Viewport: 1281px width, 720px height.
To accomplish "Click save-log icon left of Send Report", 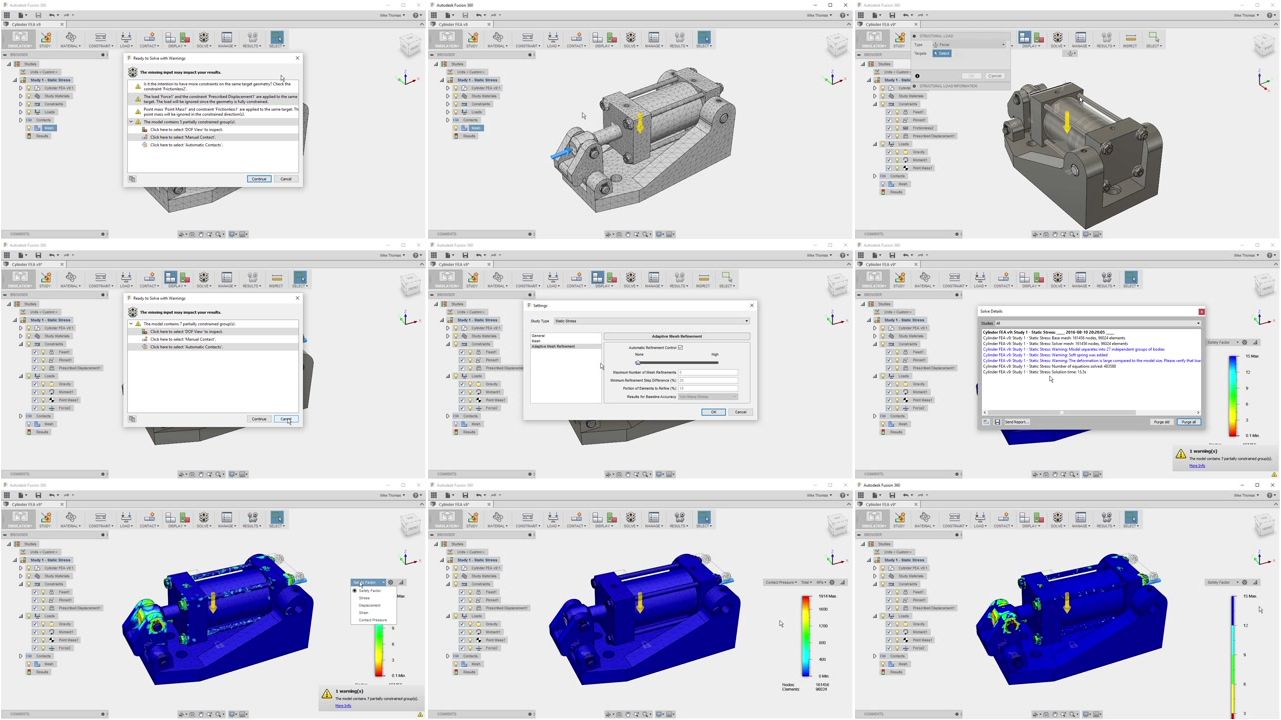I will [x=997, y=422].
